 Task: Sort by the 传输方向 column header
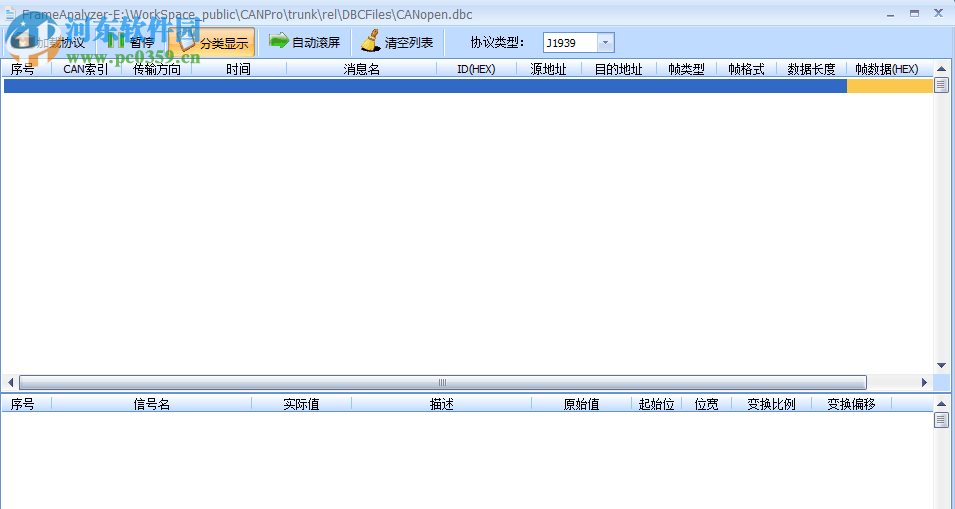[157, 69]
